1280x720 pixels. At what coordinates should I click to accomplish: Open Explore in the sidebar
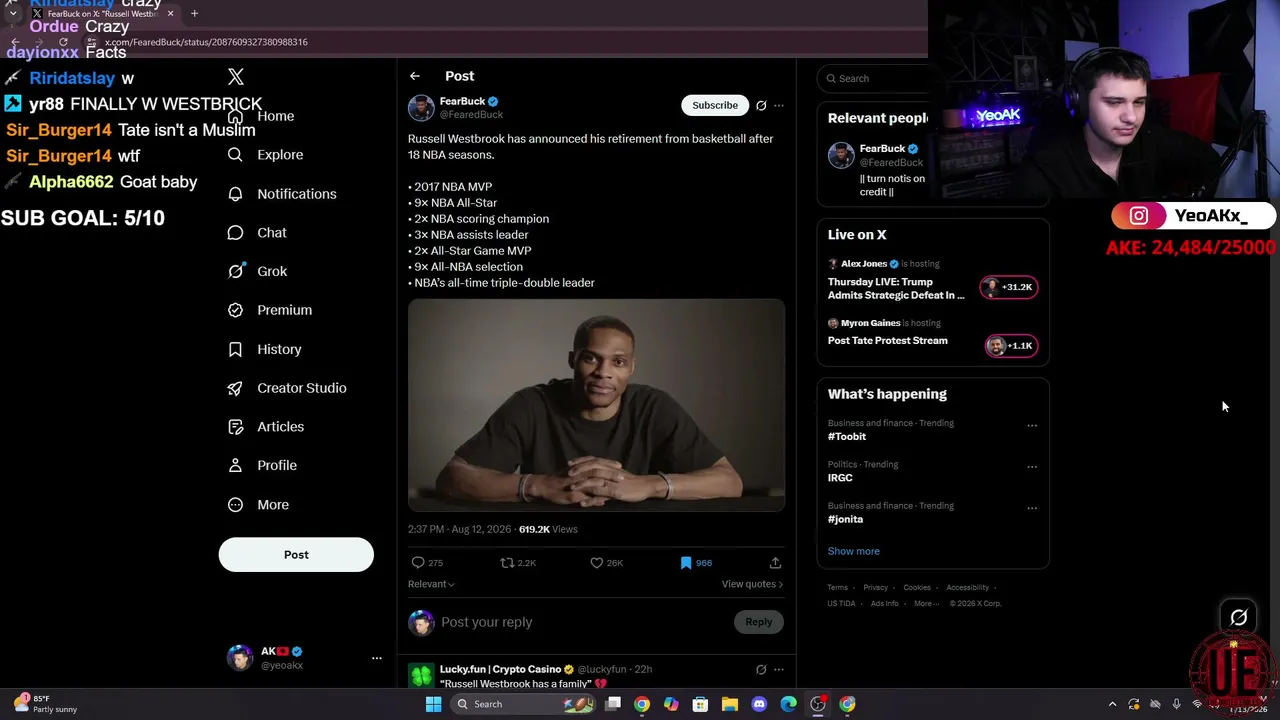(x=265, y=155)
